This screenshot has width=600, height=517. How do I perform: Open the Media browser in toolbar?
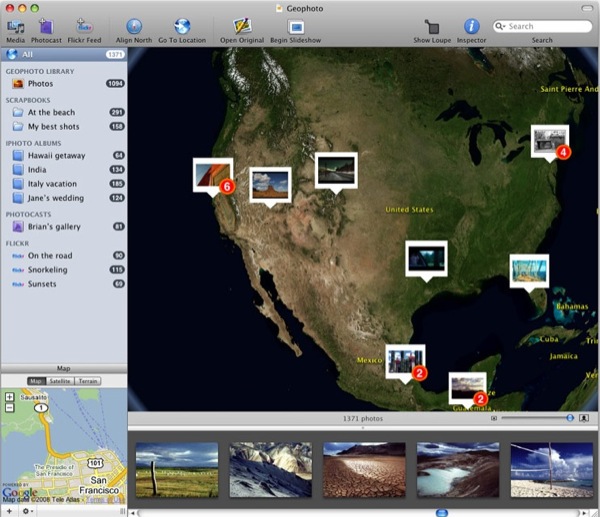click(x=16, y=26)
